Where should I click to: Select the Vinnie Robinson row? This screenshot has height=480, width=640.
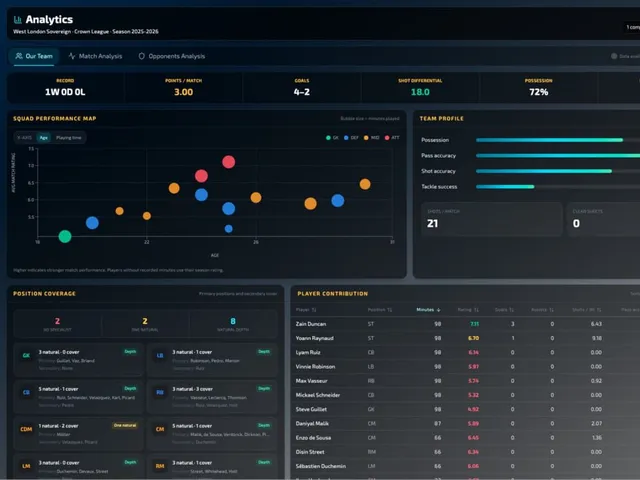pos(465,367)
